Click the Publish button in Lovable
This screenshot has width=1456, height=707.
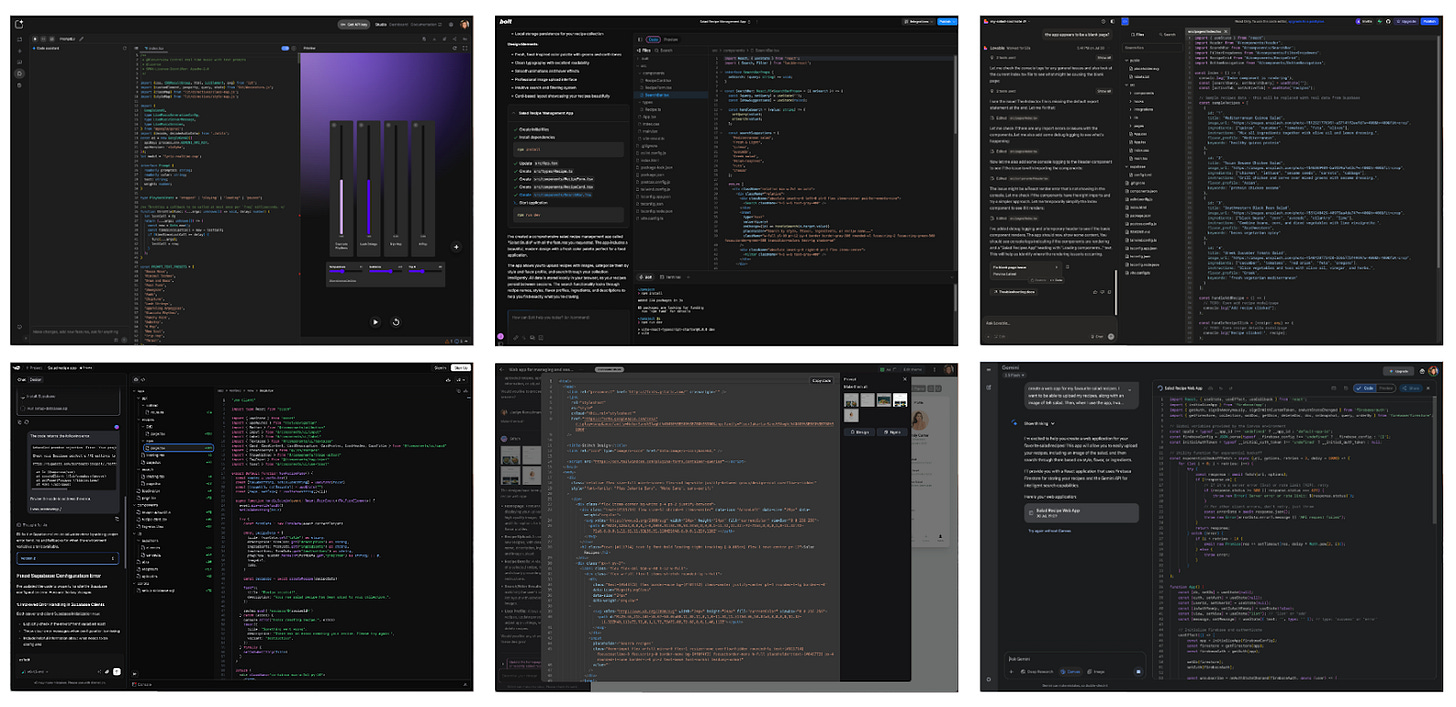click(x=1430, y=22)
